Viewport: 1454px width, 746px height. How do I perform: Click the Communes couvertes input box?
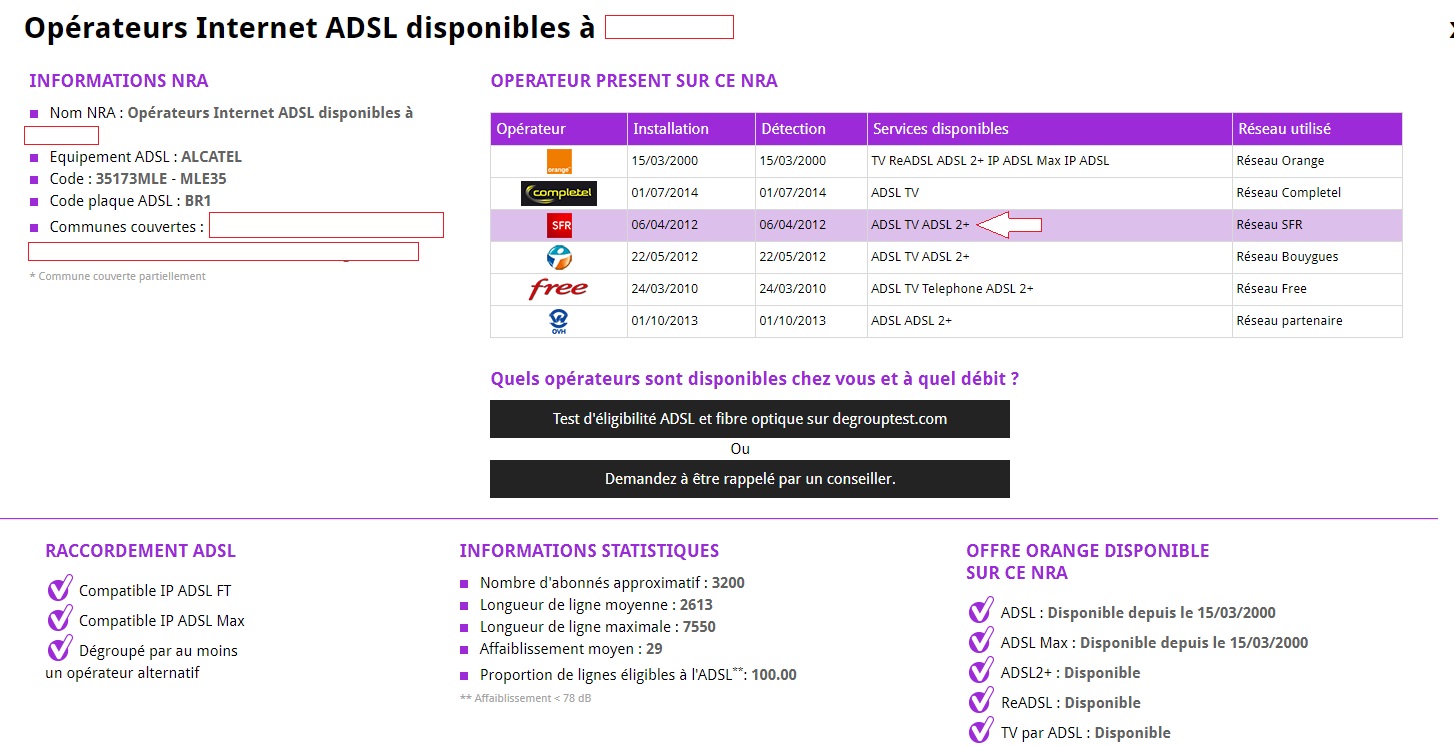326,224
